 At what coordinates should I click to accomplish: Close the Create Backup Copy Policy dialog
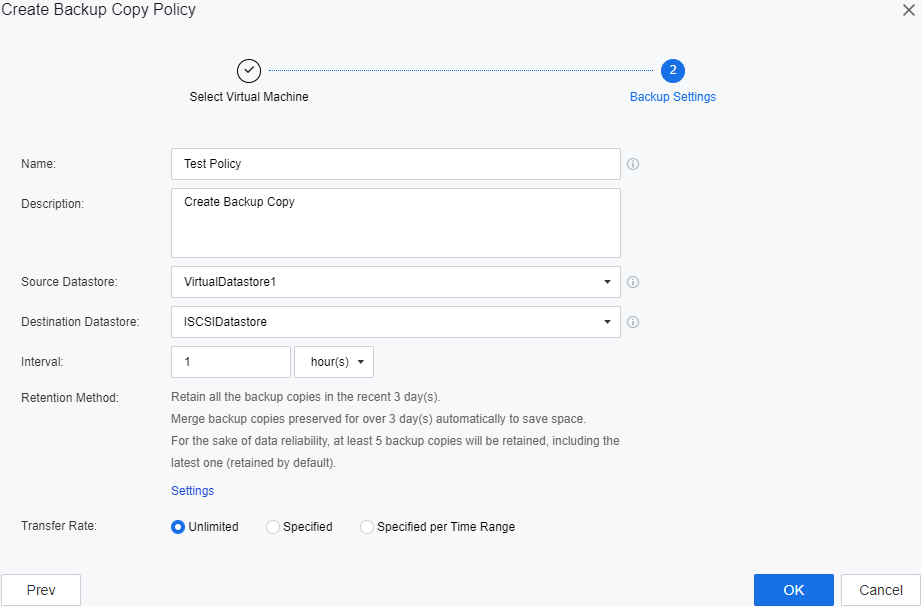908,9
